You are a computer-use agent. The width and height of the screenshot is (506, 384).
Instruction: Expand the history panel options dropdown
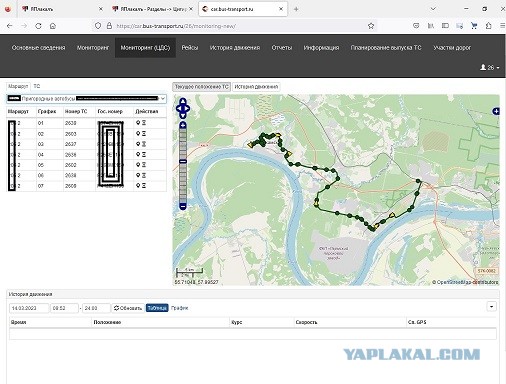(x=492, y=306)
